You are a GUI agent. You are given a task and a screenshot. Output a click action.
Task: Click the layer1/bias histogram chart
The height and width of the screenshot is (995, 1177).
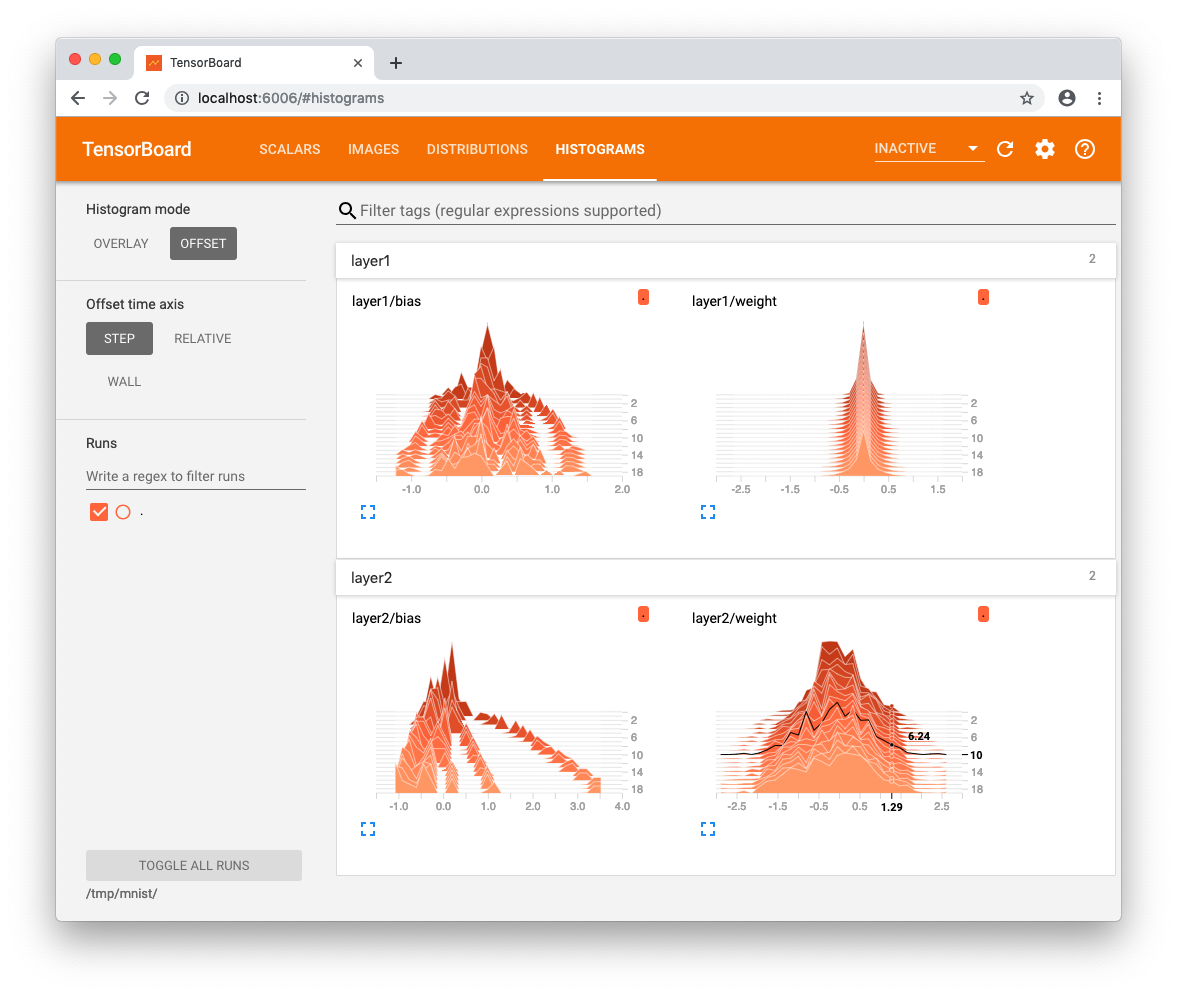click(x=499, y=409)
